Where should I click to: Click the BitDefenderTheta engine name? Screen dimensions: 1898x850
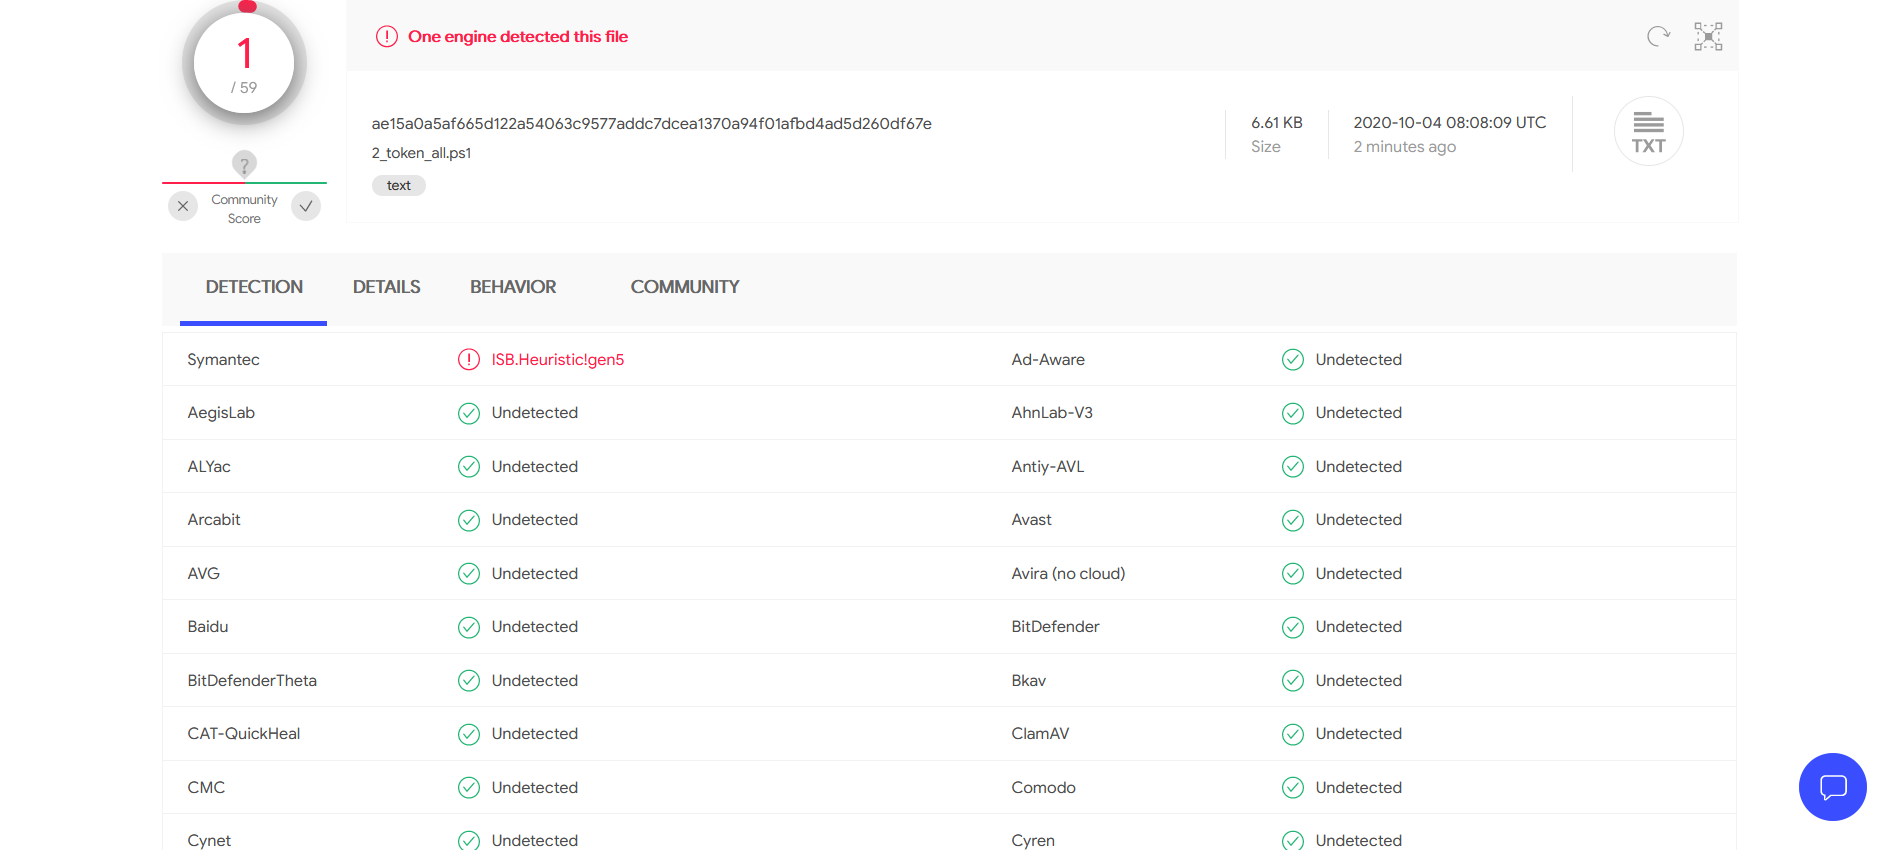pos(252,681)
